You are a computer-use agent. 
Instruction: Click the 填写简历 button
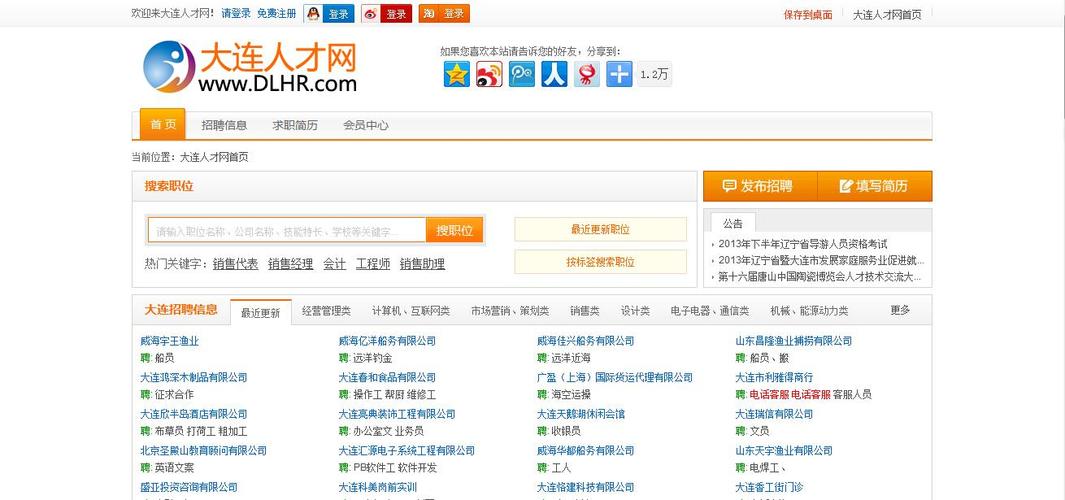874,186
